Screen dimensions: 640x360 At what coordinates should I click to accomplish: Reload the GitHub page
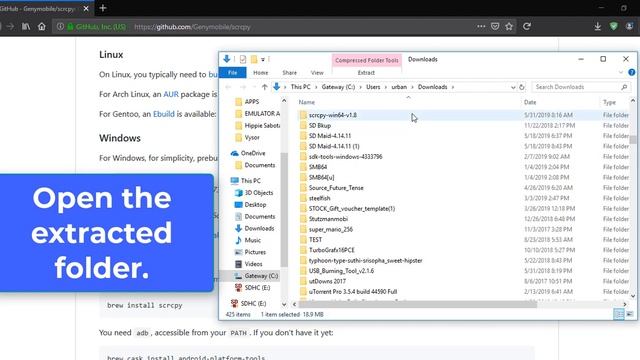(x=527, y=27)
